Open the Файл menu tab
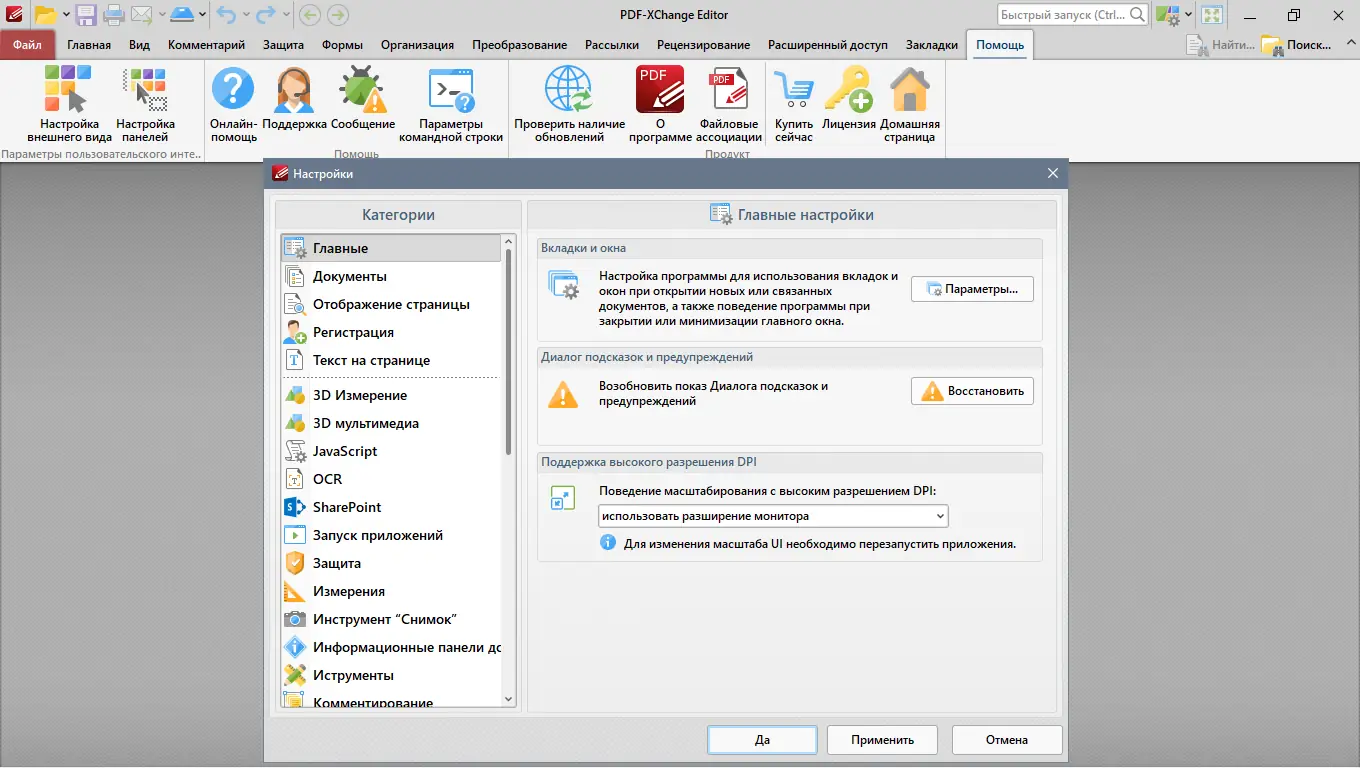 28,45
